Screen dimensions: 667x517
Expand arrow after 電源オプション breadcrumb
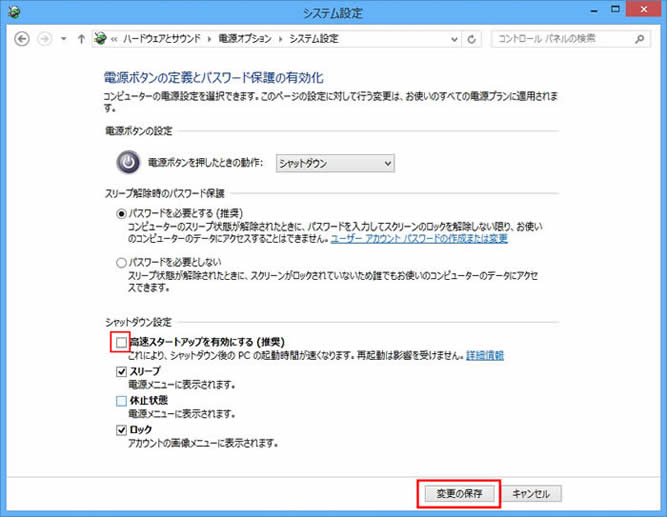click(280, 39)
